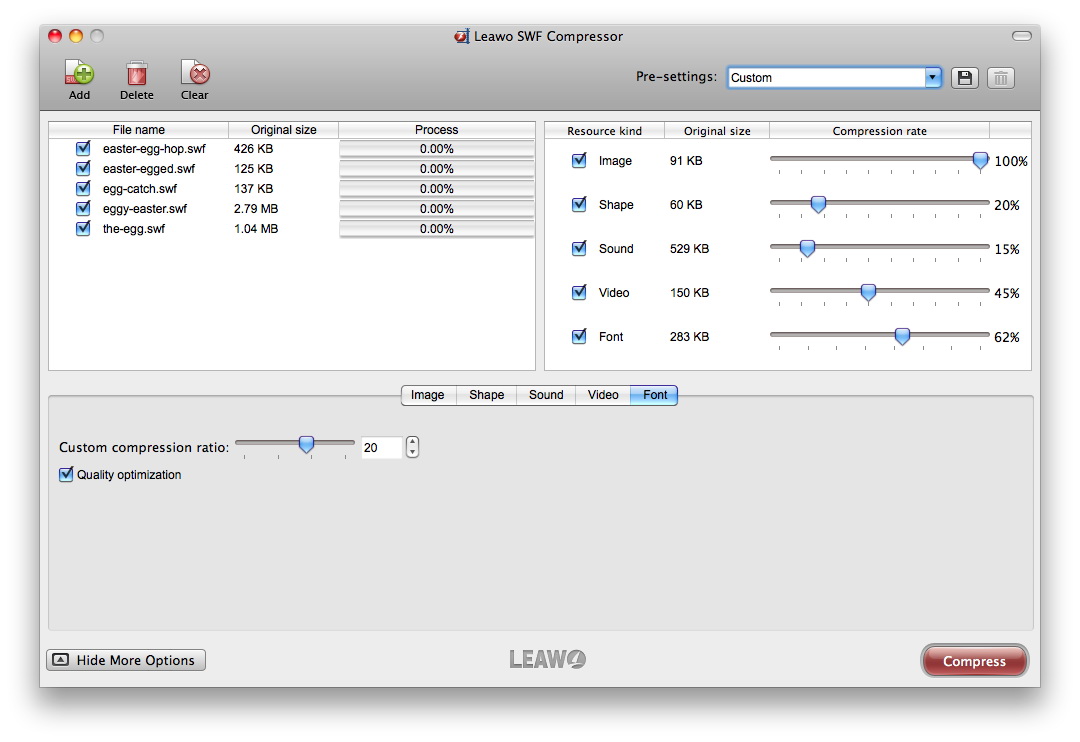The height and width of the screenshot is (742, 1080).
Task: Click the Add file icon
Action: 79,73
